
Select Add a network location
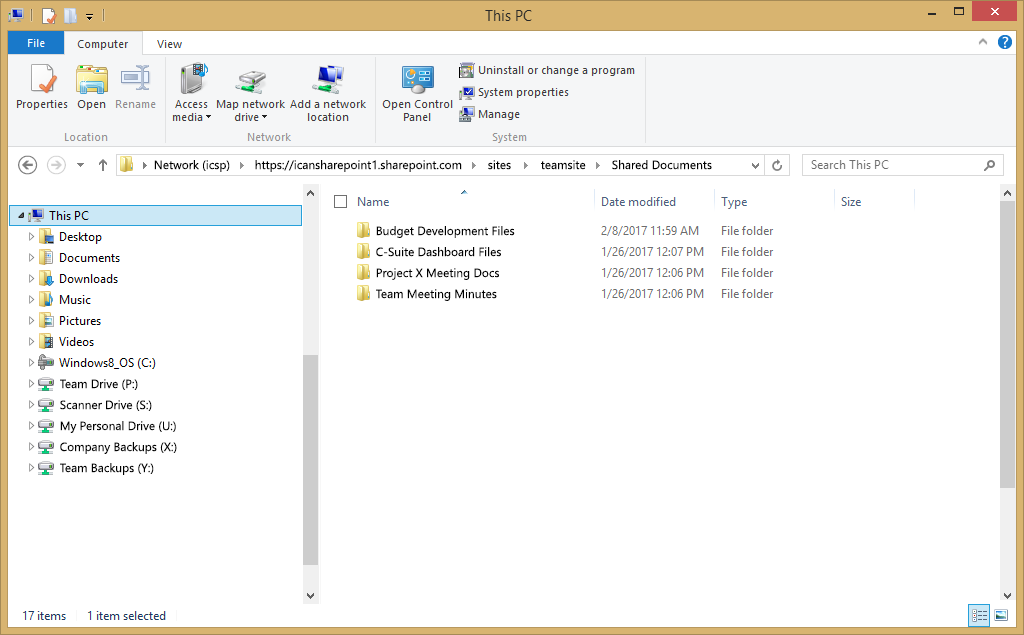328,90
